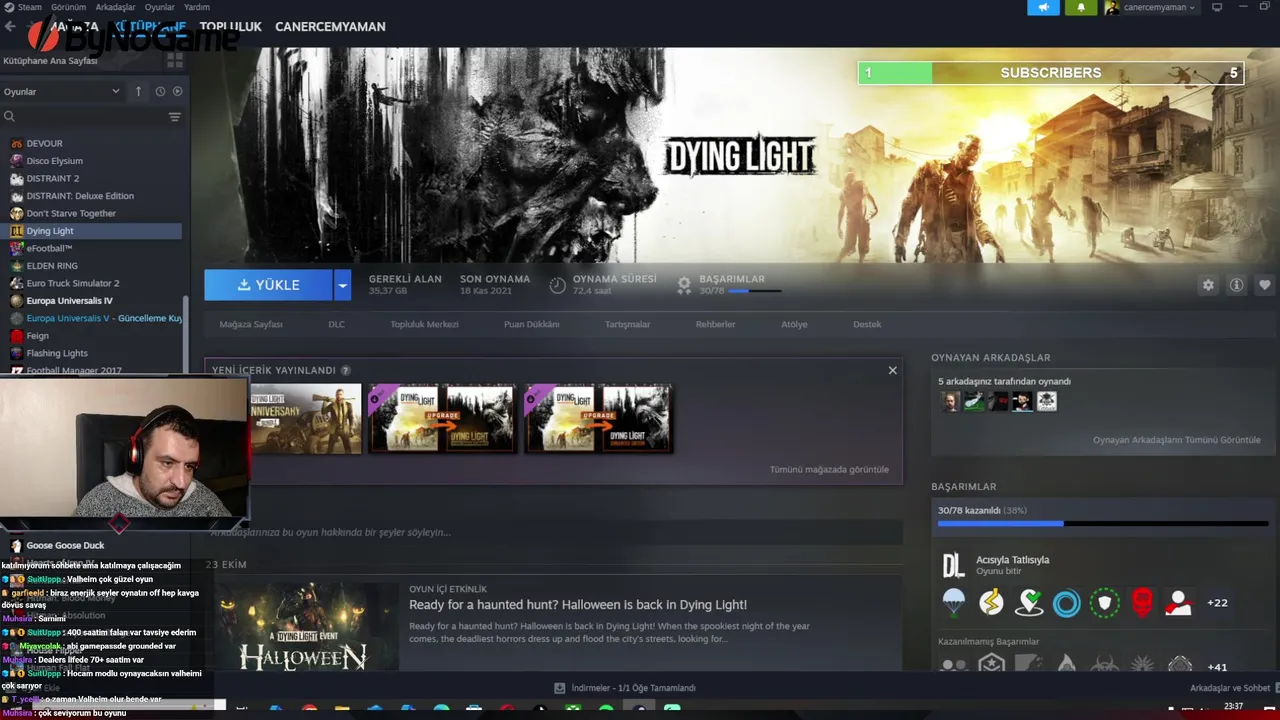
Task: Go to the TOPLULUK tab
Action: pos(230,27)
